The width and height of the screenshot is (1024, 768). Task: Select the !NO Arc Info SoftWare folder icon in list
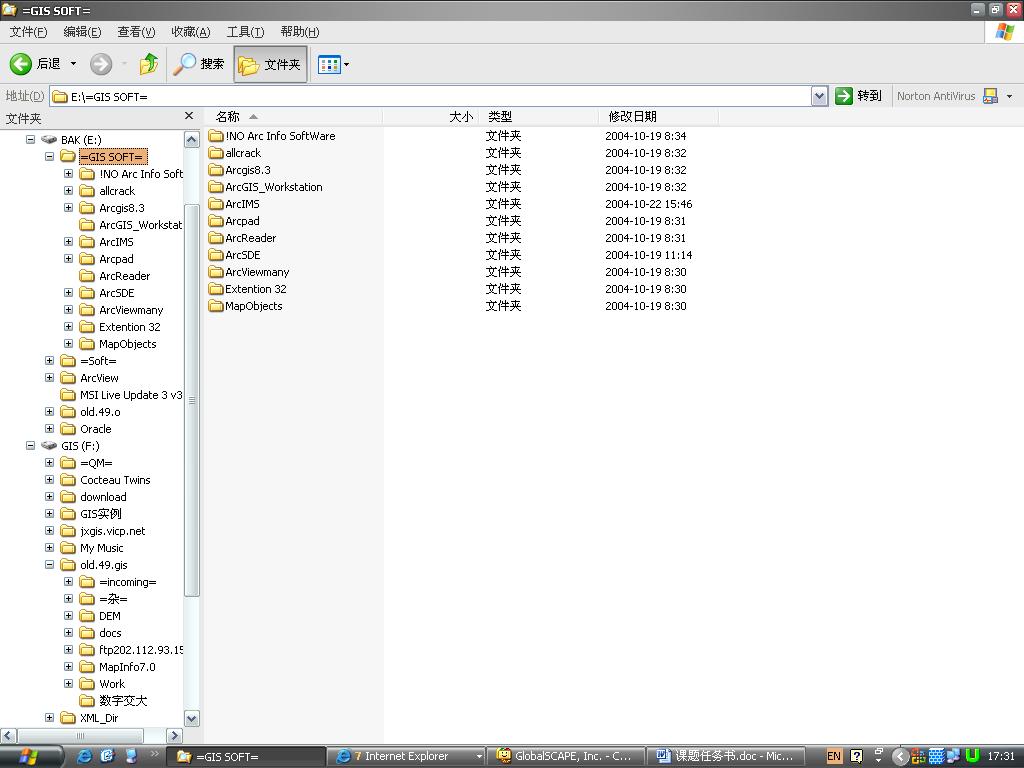216,136
